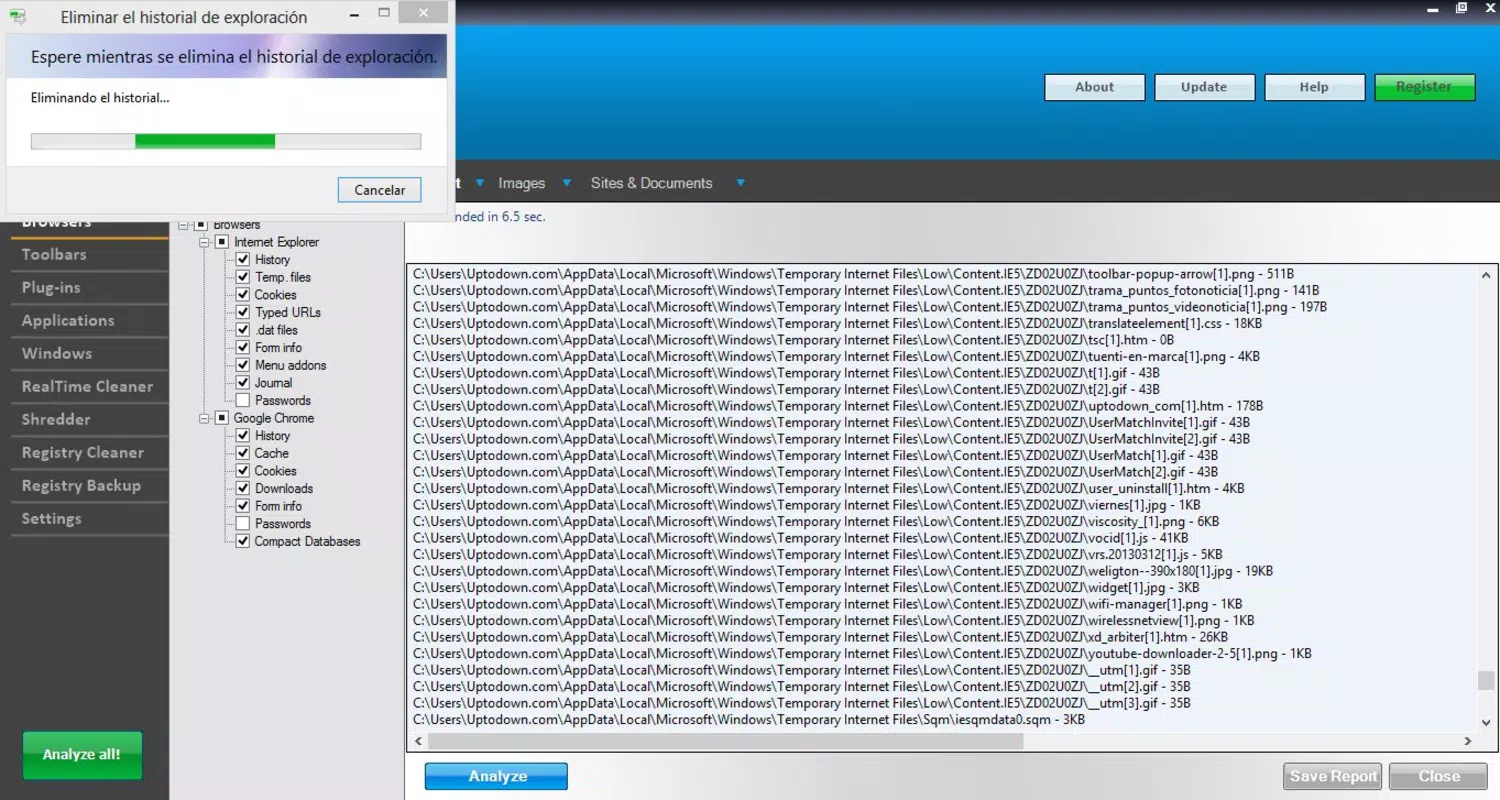Image resolution: width=1500 pixels, height=800 pixels.
Task: Select the iesqmdata0.sqm - 3KB row
Action: pos(748,720)
